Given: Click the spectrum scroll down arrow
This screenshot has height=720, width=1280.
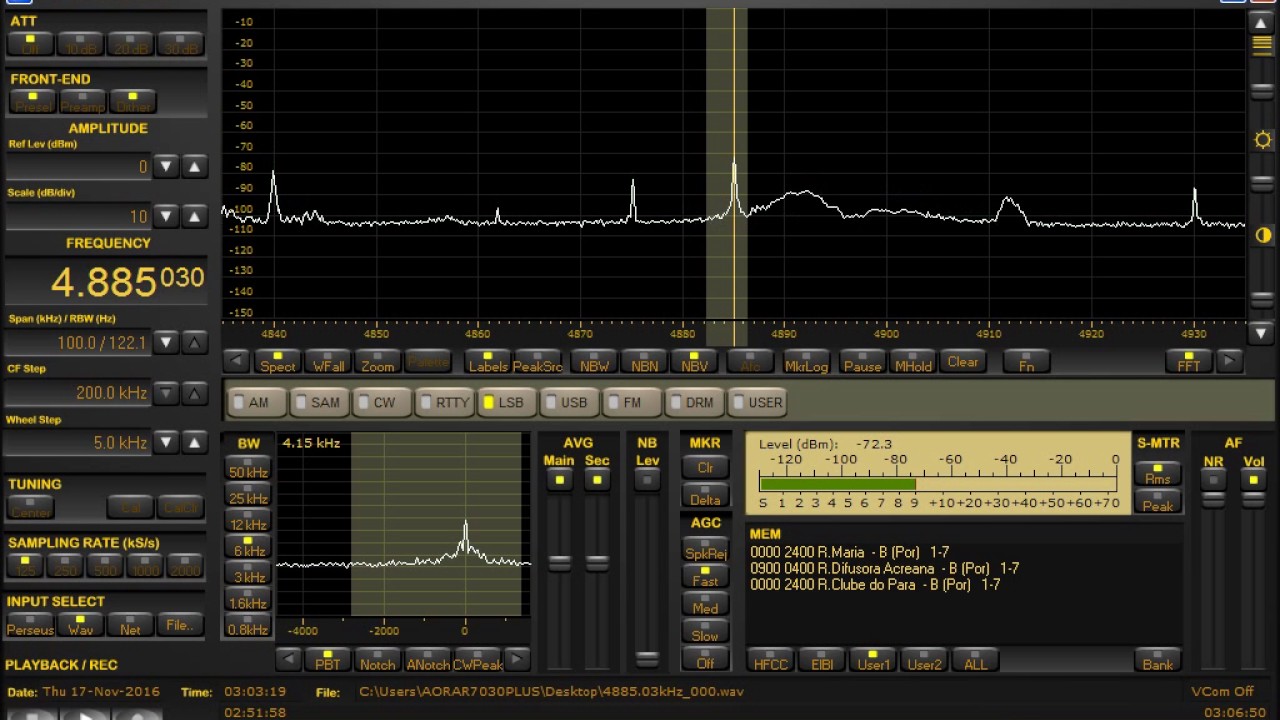Looking at the screenshot, I should [1261, 333].
